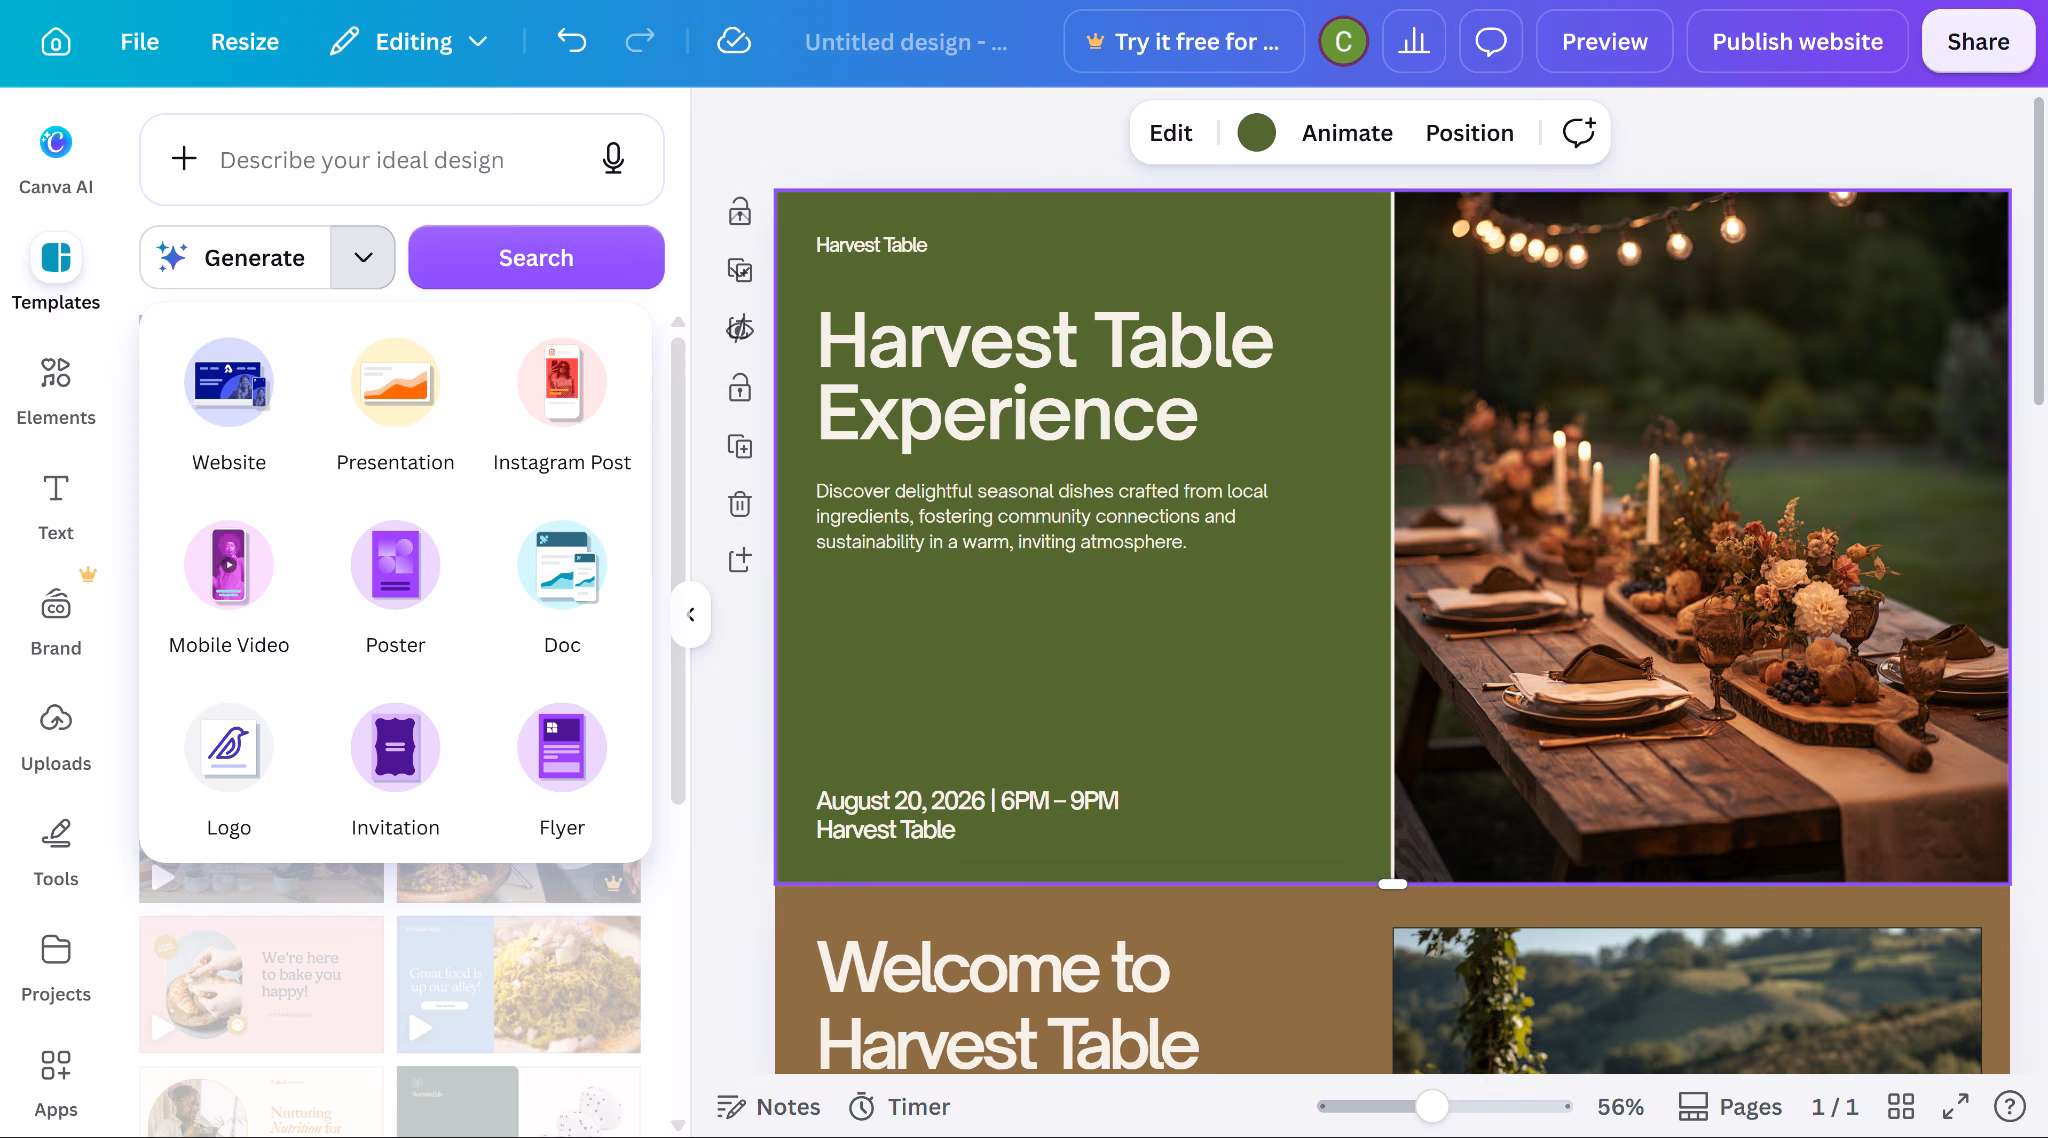
Task: Click the zoom slider handle
Action: [1432, 1106]
